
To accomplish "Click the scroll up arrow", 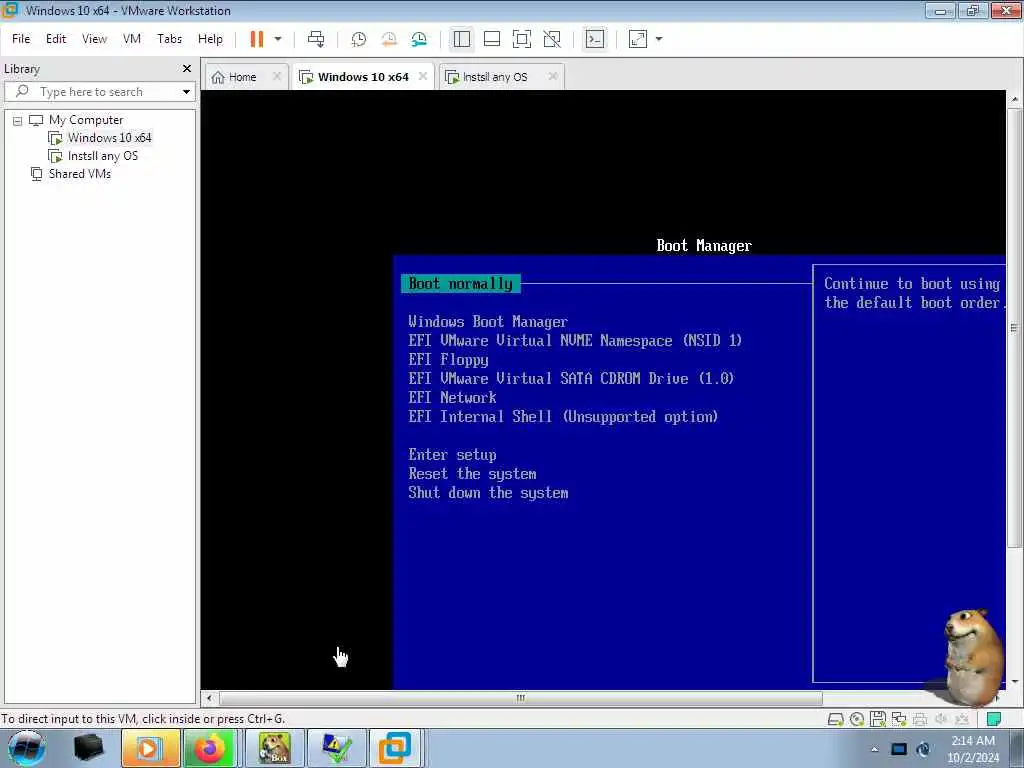I will point(1014,99).
